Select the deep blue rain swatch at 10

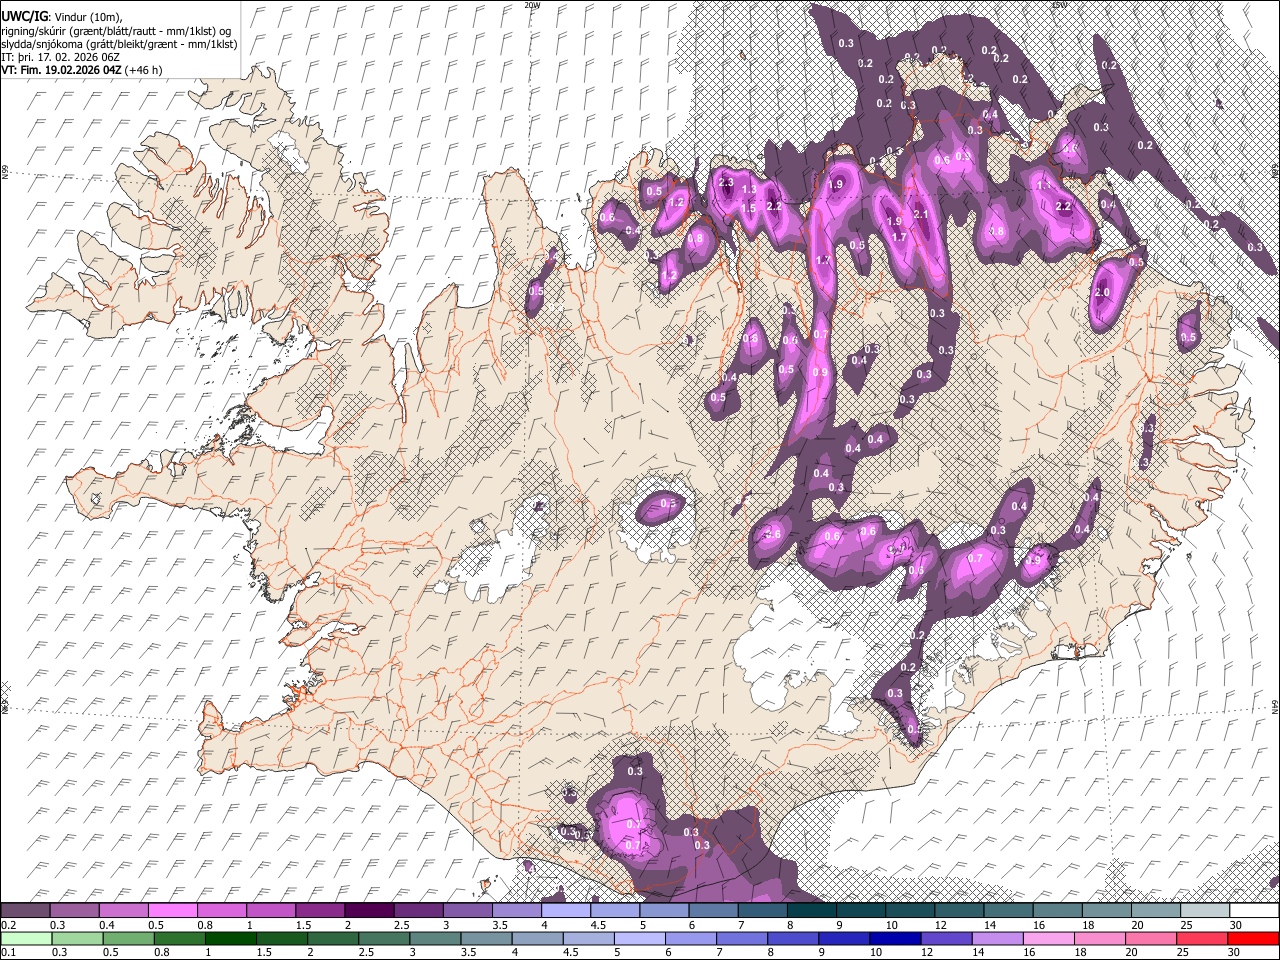coord(894,938)
